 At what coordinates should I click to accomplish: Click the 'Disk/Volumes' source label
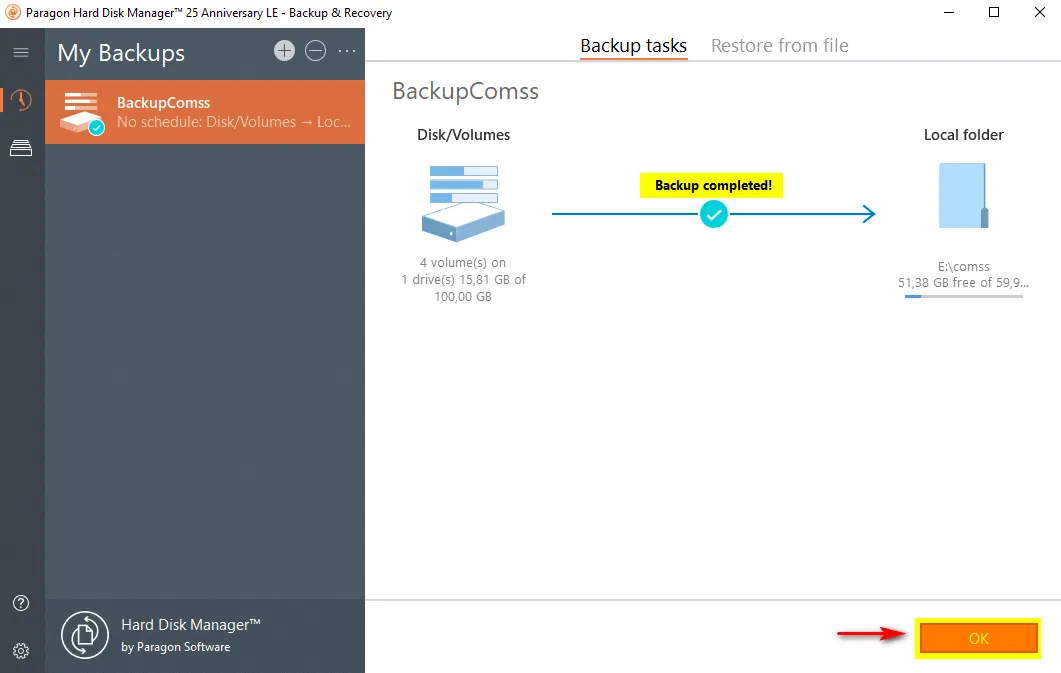pyautogui.click(x=464, y=135)
